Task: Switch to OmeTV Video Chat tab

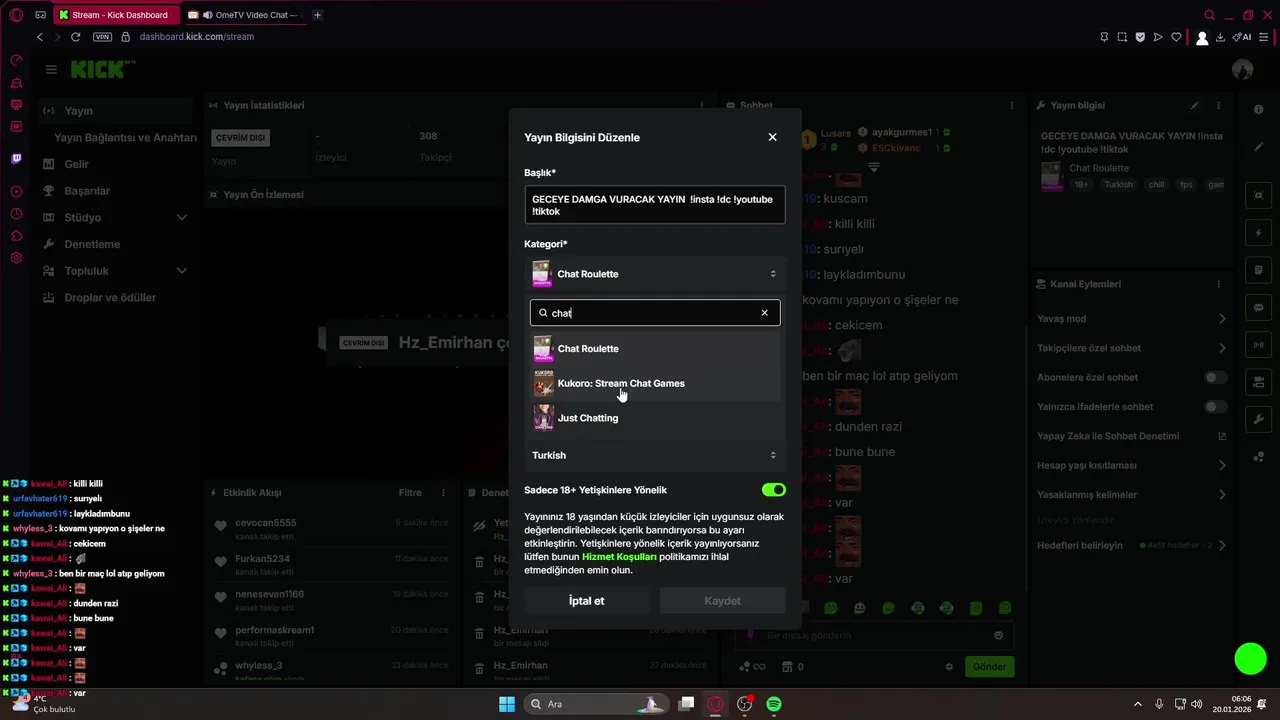Action: (244, 15)
